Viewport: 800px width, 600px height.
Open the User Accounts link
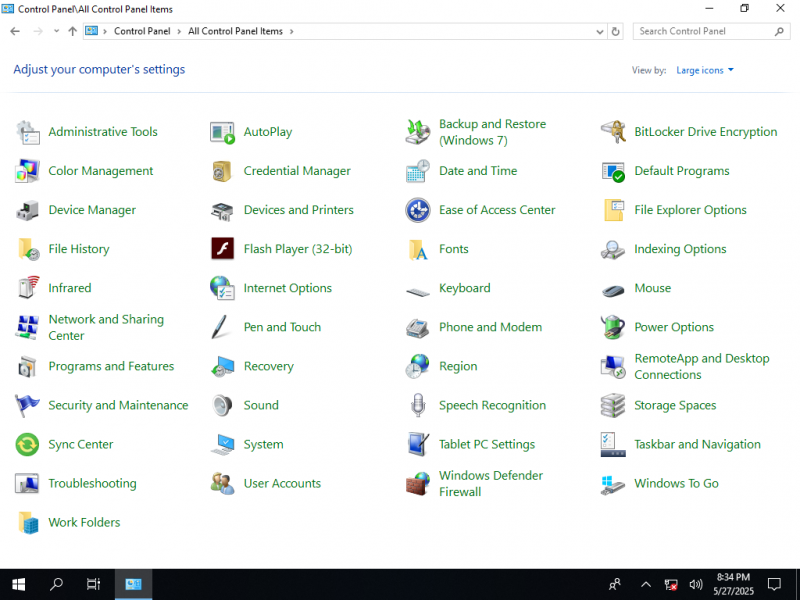(282, 484)
